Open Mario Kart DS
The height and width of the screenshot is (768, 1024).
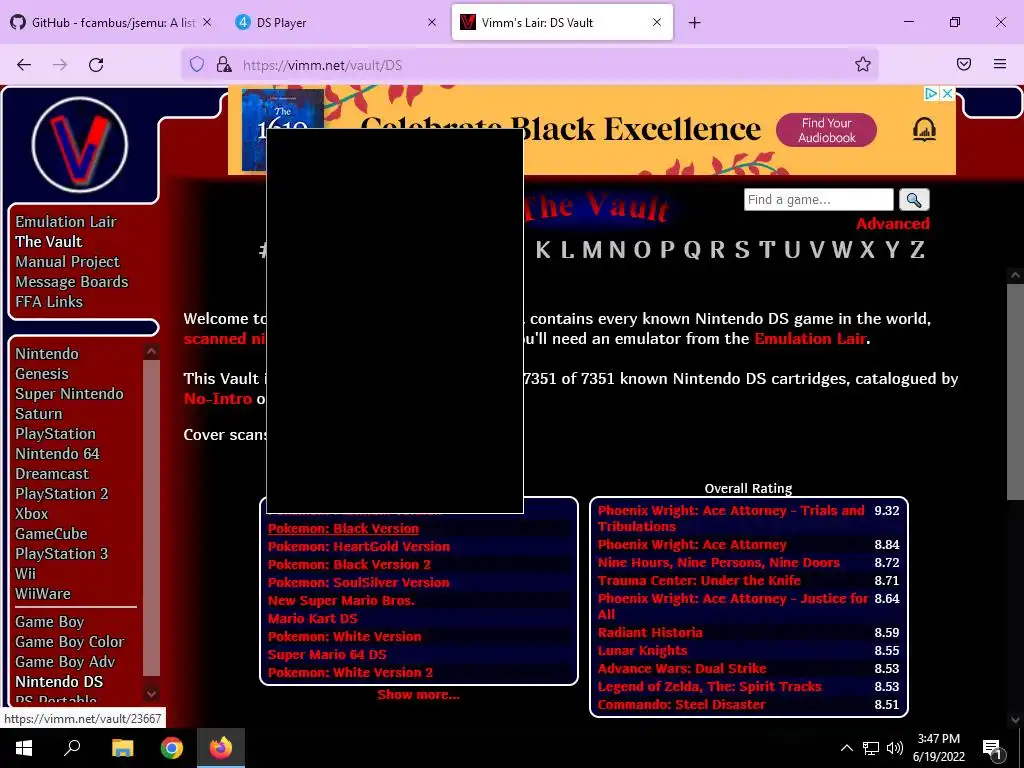point(313,618)
